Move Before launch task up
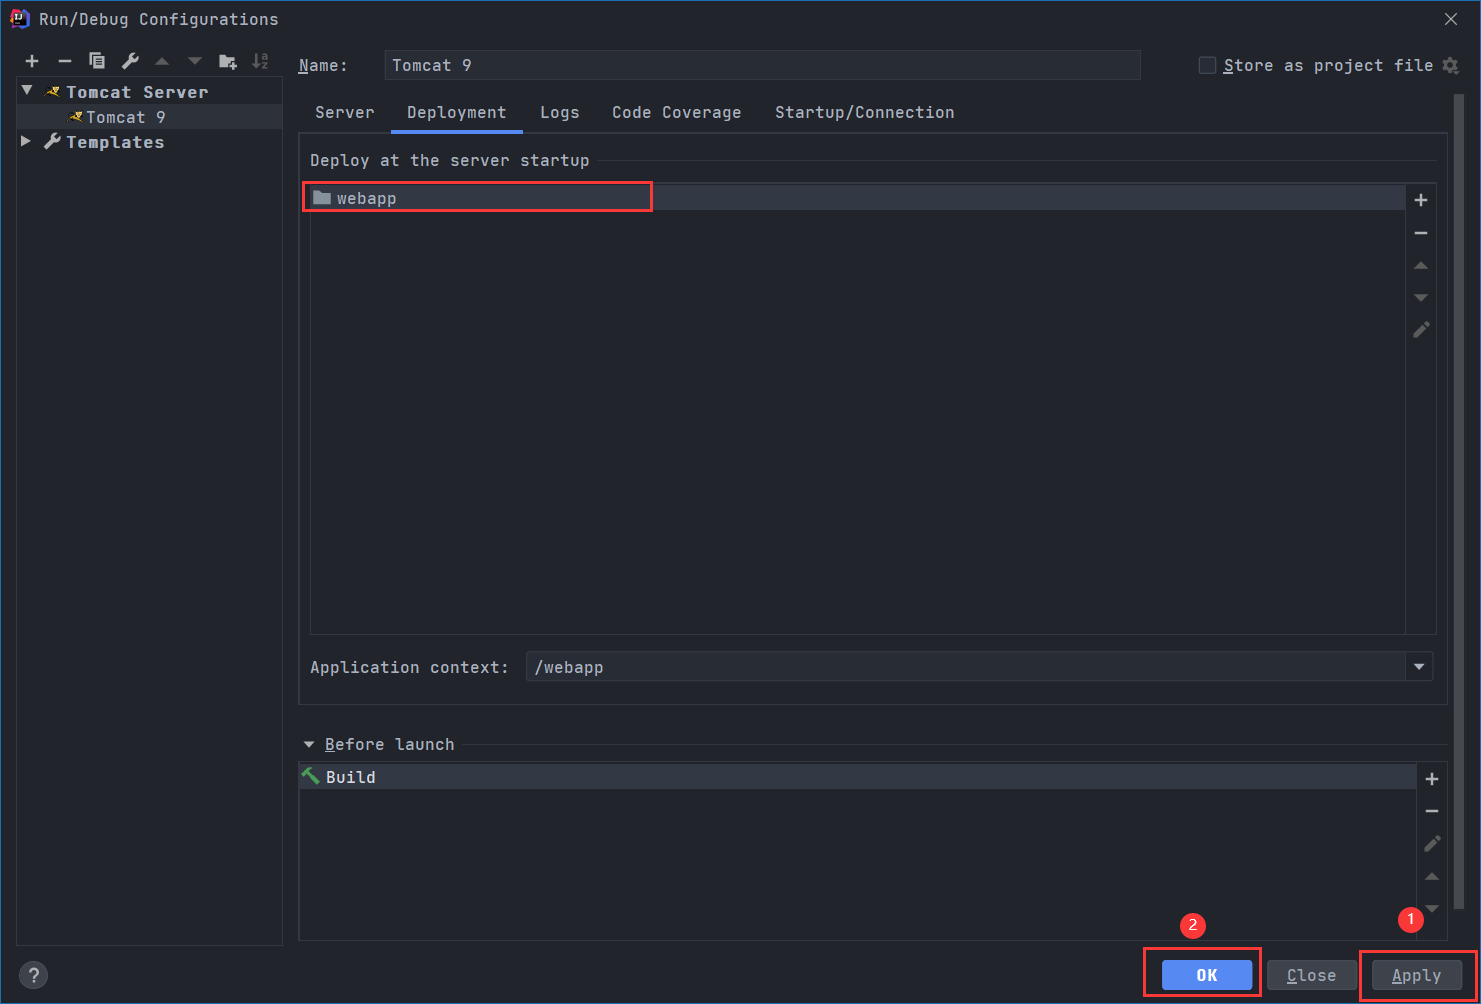This screenshot has width=1481, height=1004. pos(1432,877)
